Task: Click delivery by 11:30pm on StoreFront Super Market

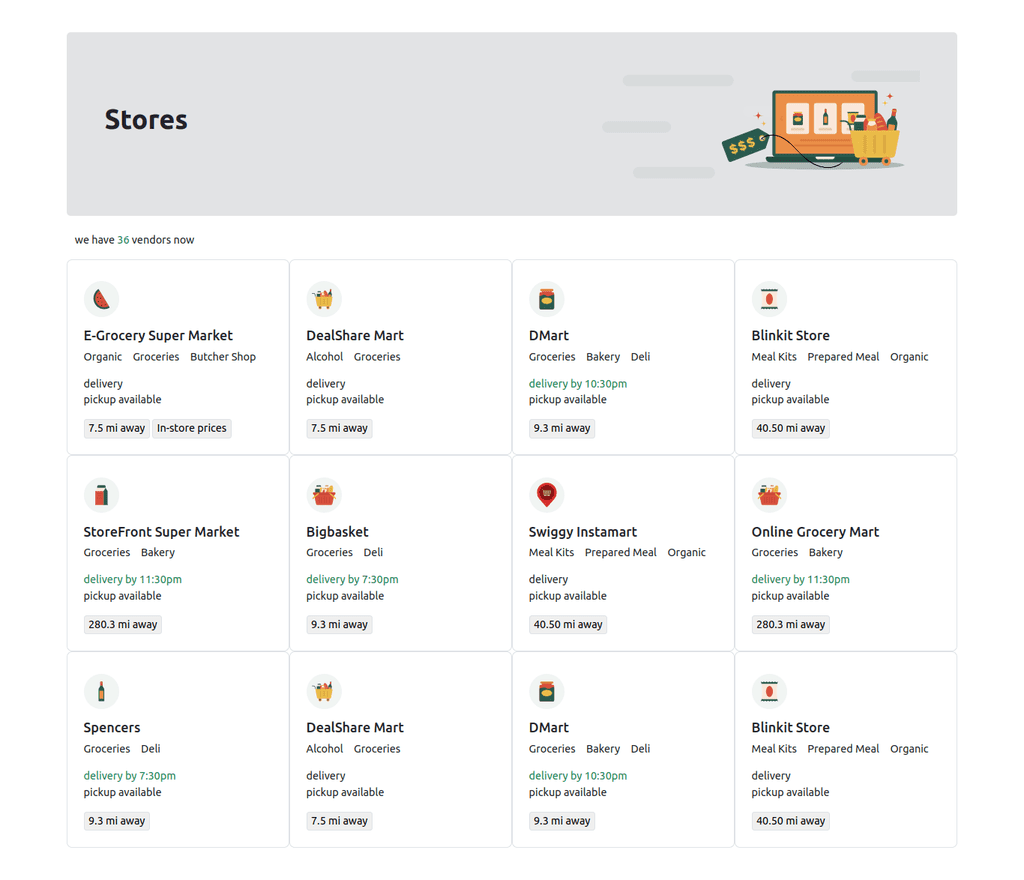Action: pos(133,580)
